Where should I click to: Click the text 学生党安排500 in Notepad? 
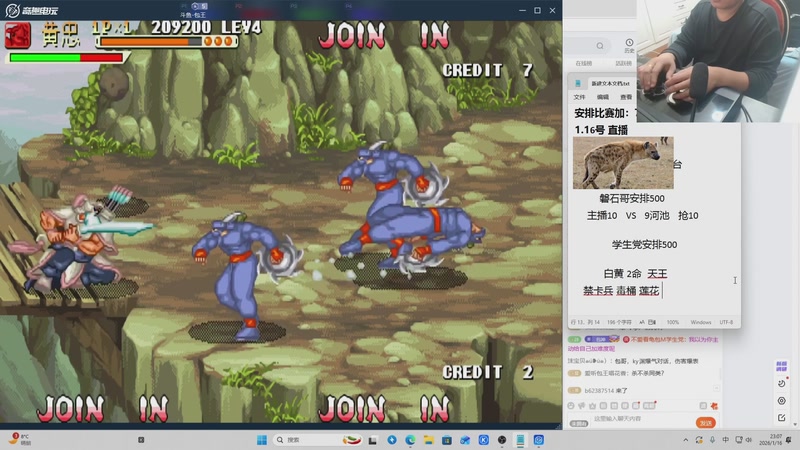click(644, 244)
